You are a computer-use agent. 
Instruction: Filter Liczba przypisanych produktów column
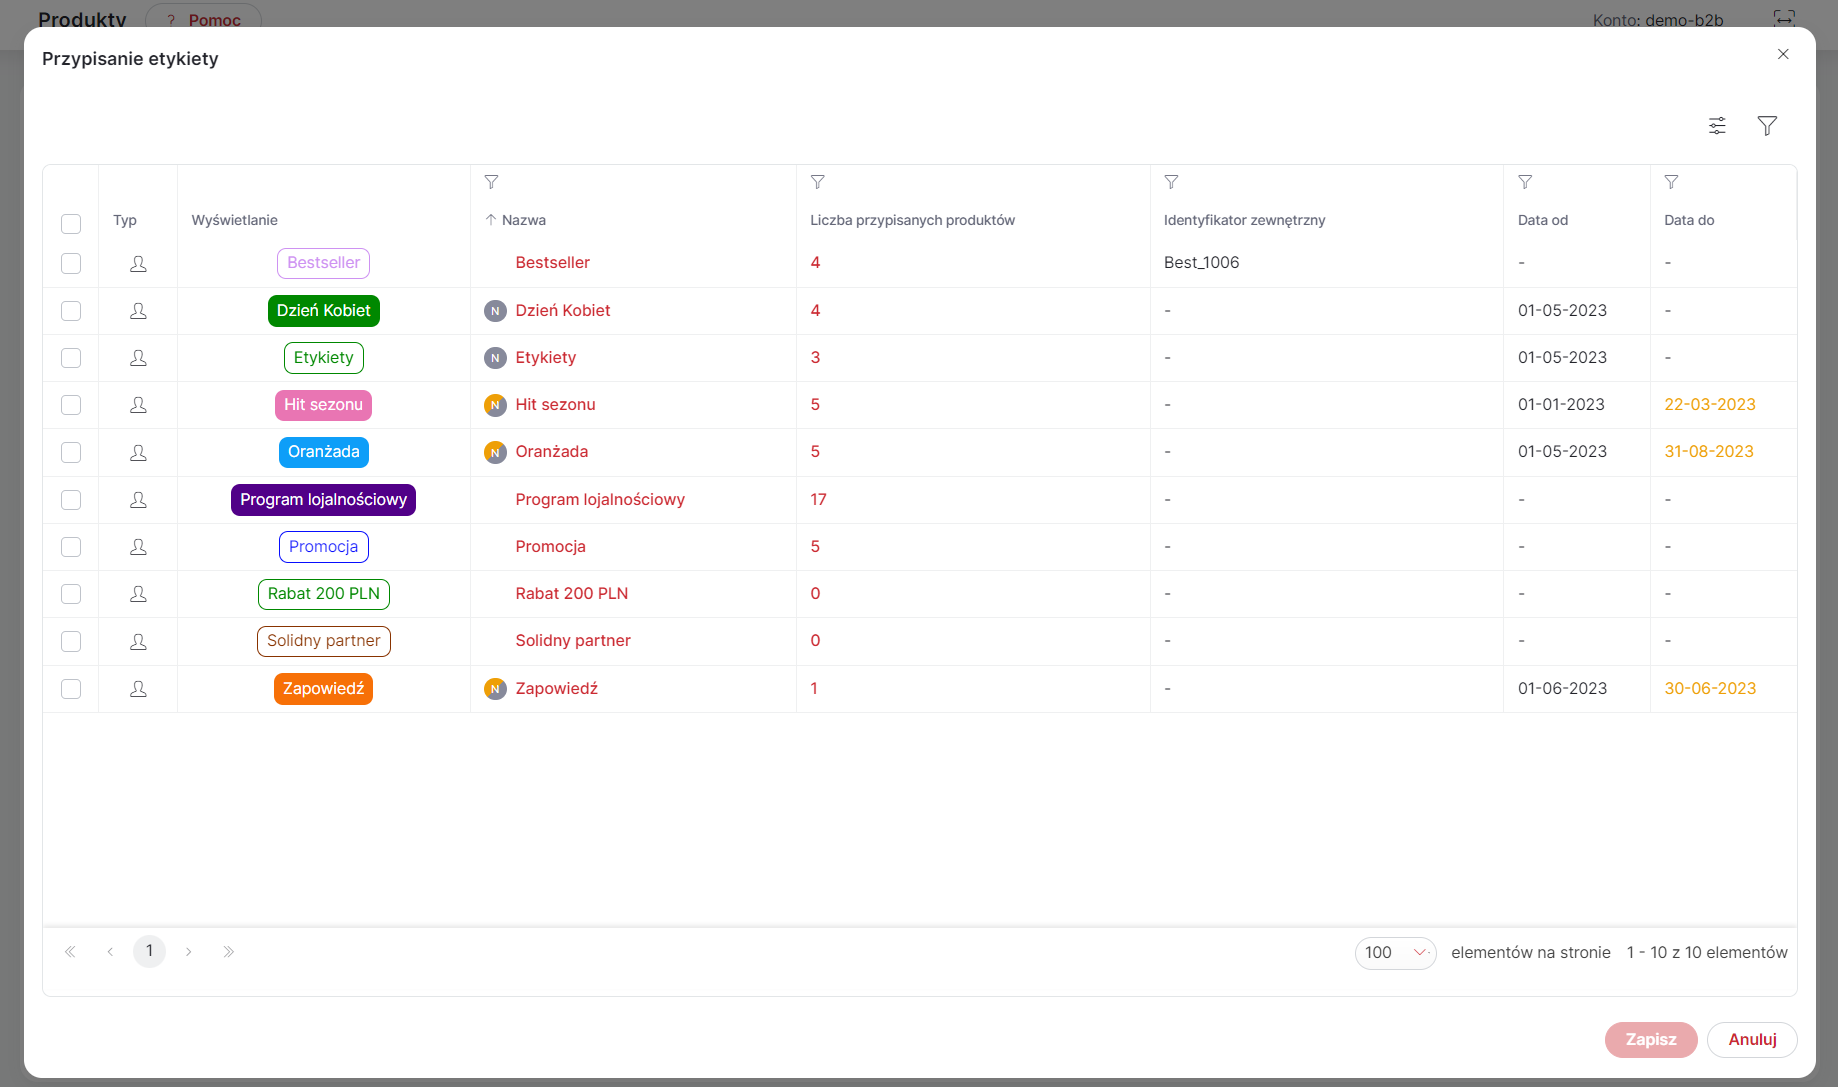[x=818, y=182]
